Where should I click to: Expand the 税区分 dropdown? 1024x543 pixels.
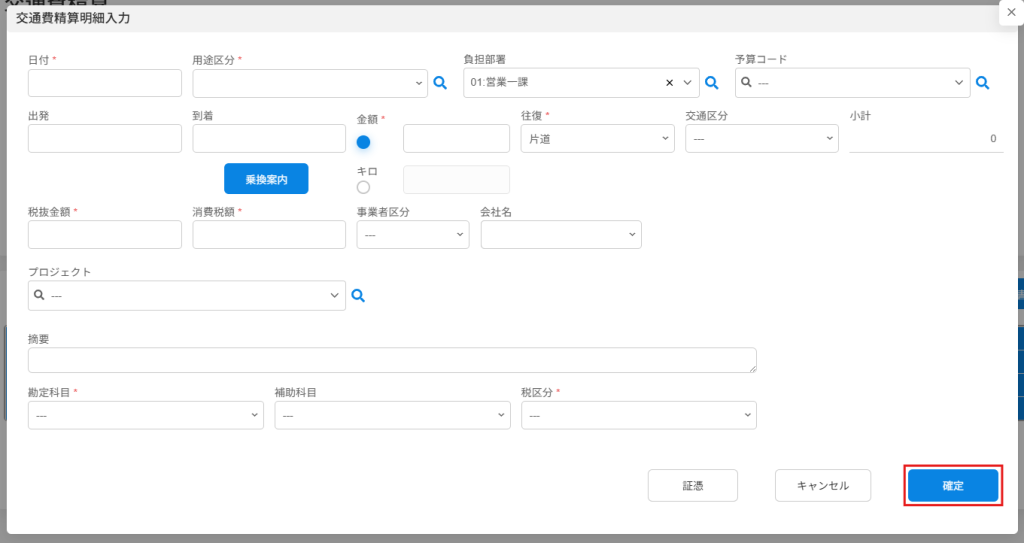[638, 415]
